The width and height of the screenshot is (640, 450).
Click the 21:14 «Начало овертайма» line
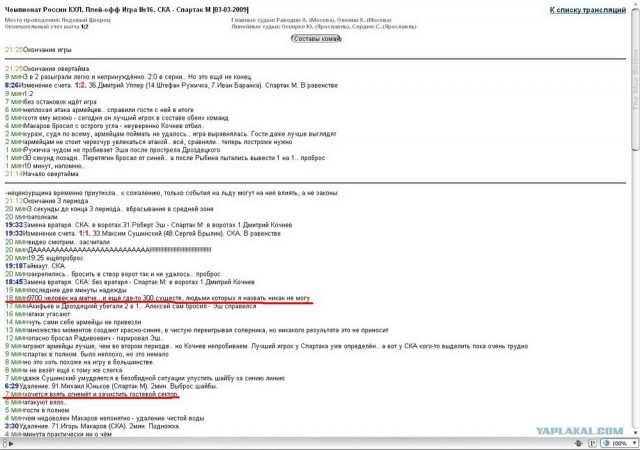42,174
